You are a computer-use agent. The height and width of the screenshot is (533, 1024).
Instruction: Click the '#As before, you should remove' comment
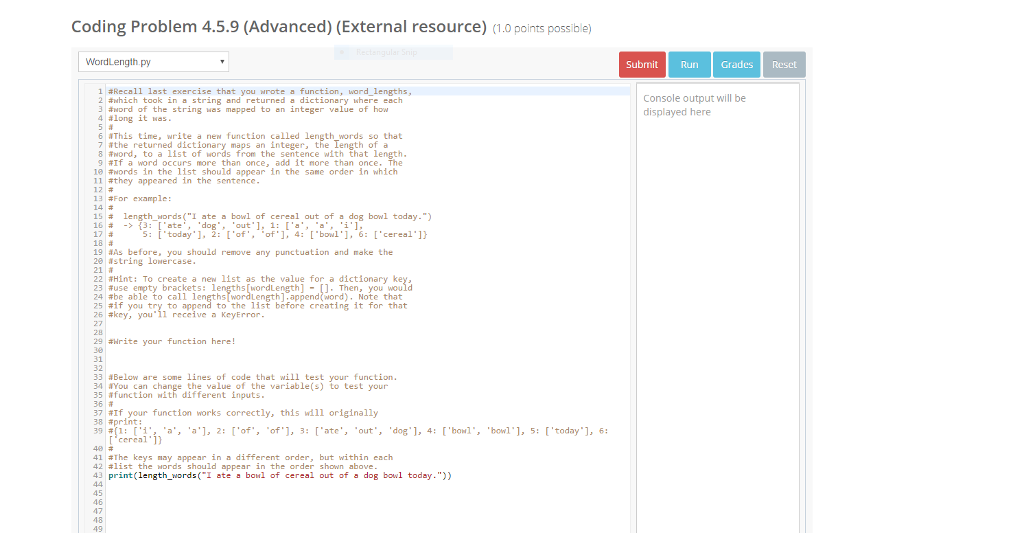tap(251, 252)
